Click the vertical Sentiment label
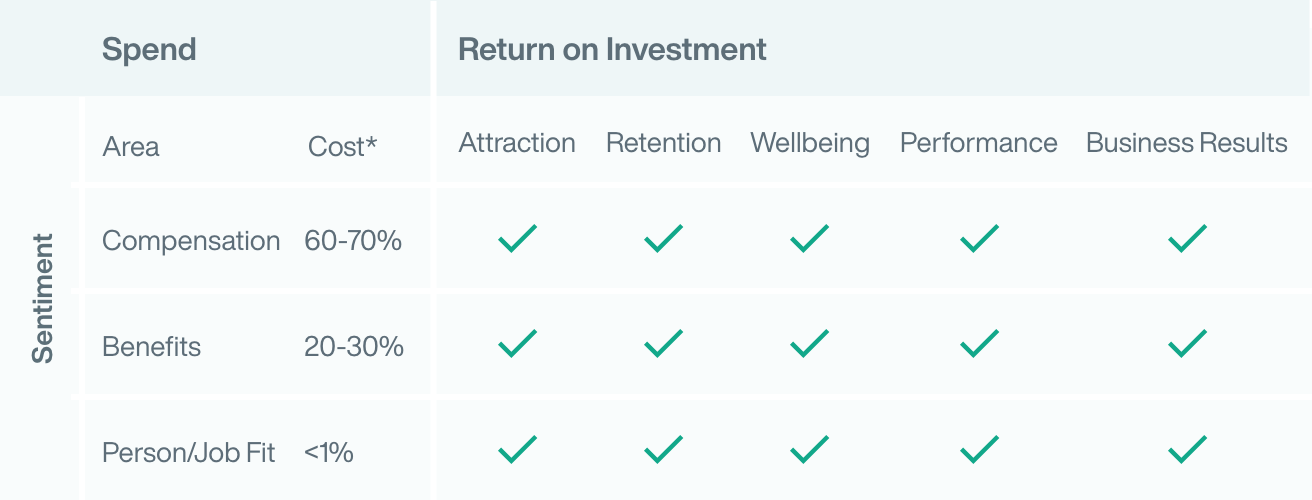The image size is (1312, 500). tap(43, 298)
